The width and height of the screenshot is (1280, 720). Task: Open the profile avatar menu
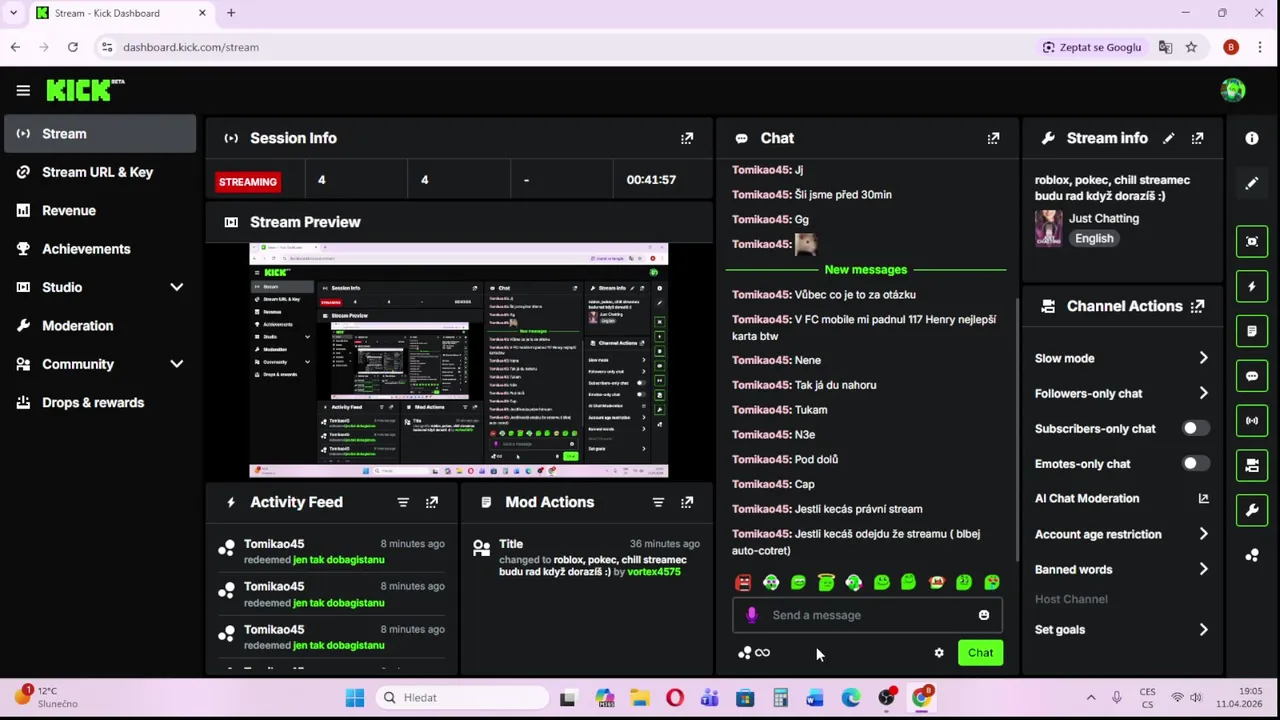(1233, 90)
